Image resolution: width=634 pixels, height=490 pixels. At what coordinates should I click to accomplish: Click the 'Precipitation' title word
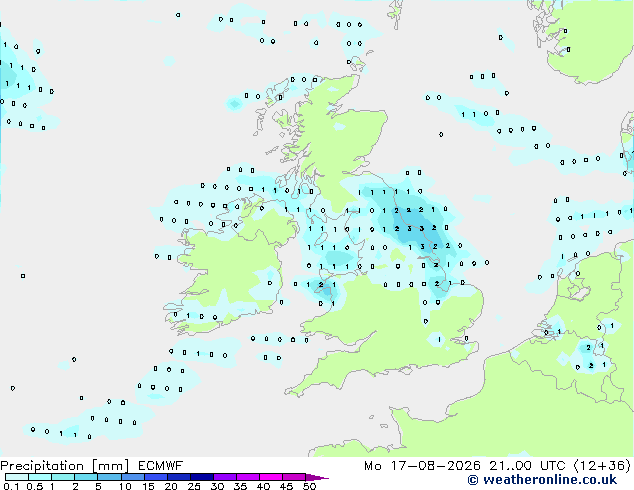tap(42, 466)
